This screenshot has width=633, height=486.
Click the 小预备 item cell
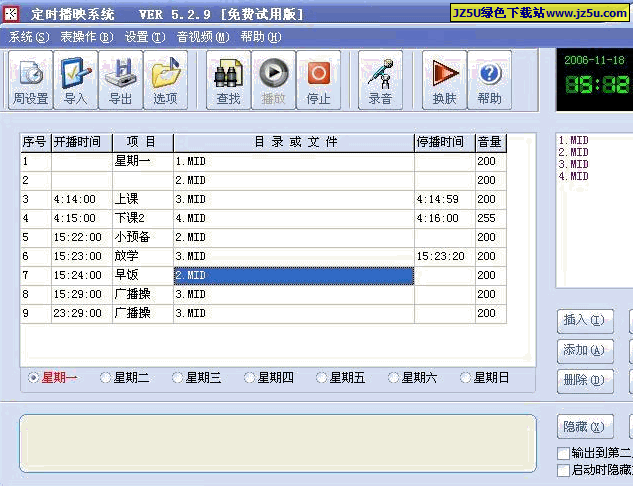click(x=143, y=237)
